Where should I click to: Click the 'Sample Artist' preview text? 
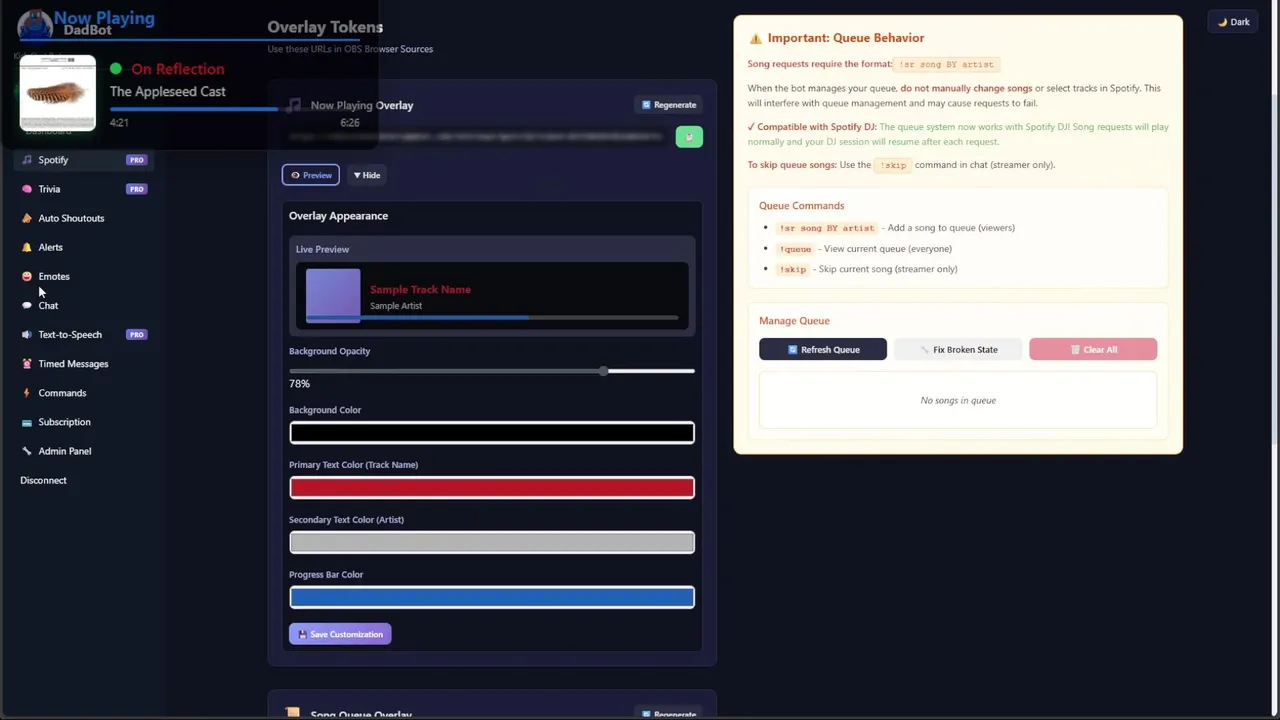click(x=396, y=306)
